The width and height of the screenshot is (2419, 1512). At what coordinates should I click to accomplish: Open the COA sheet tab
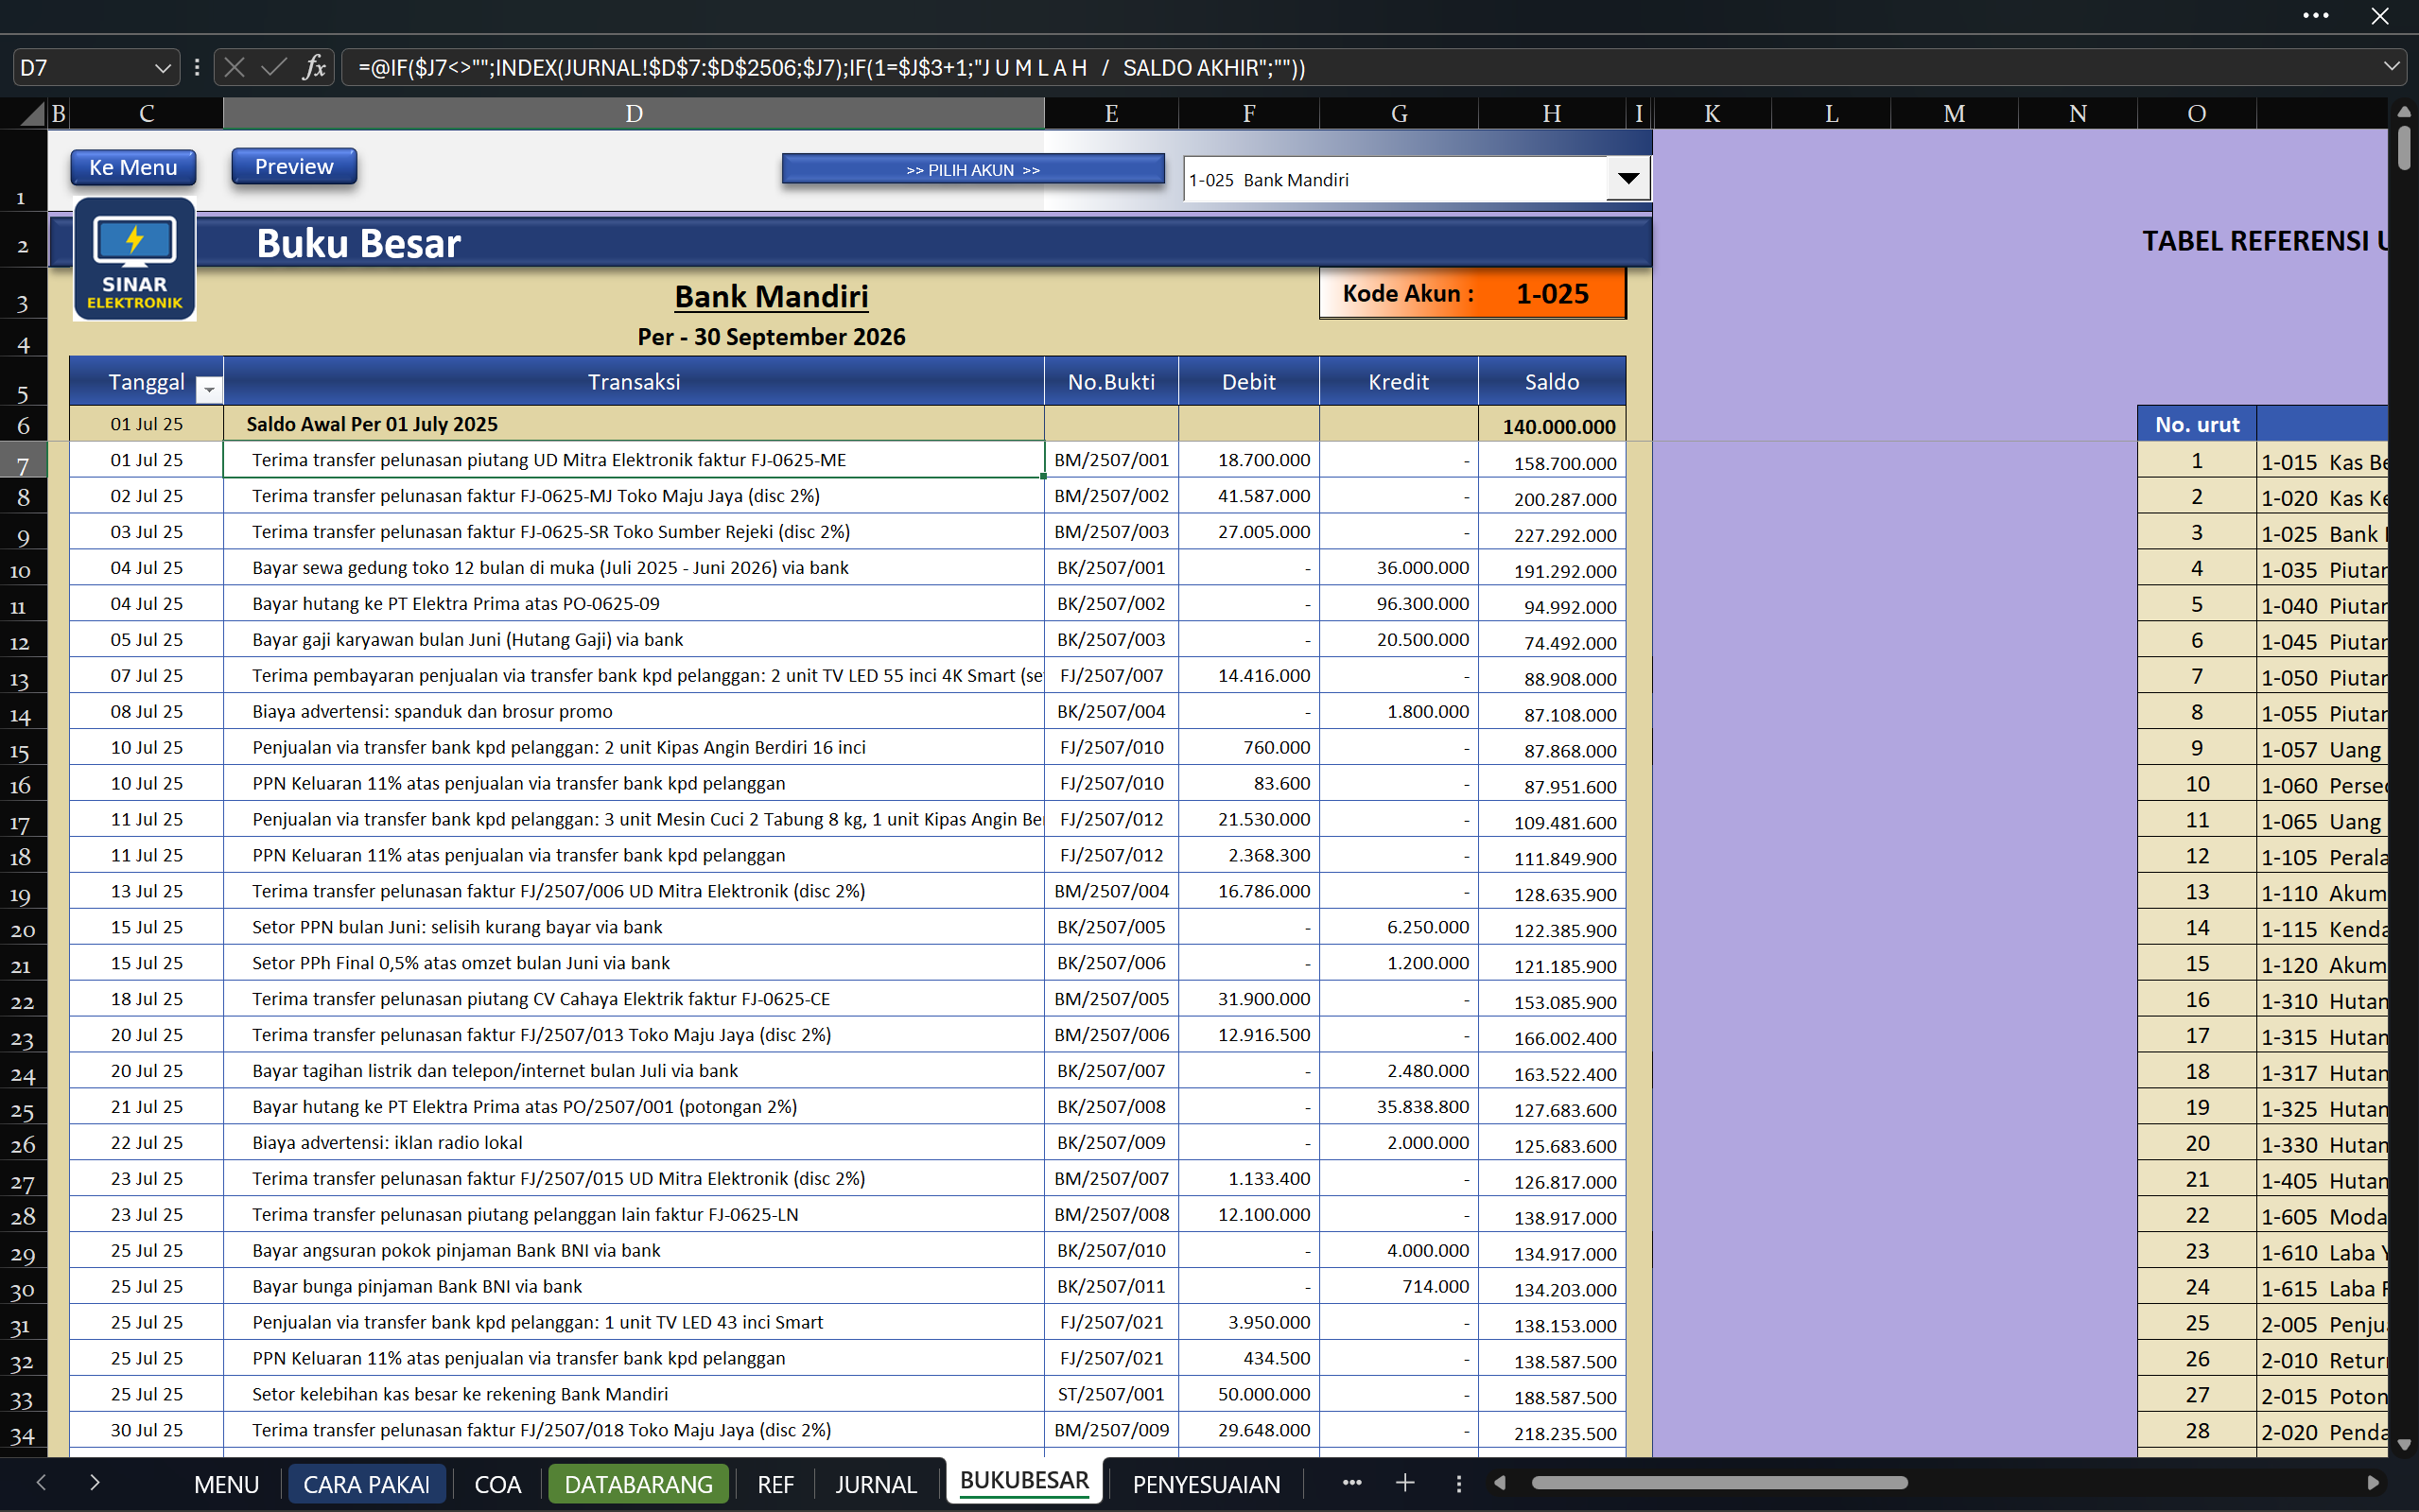coord(497,1484)
